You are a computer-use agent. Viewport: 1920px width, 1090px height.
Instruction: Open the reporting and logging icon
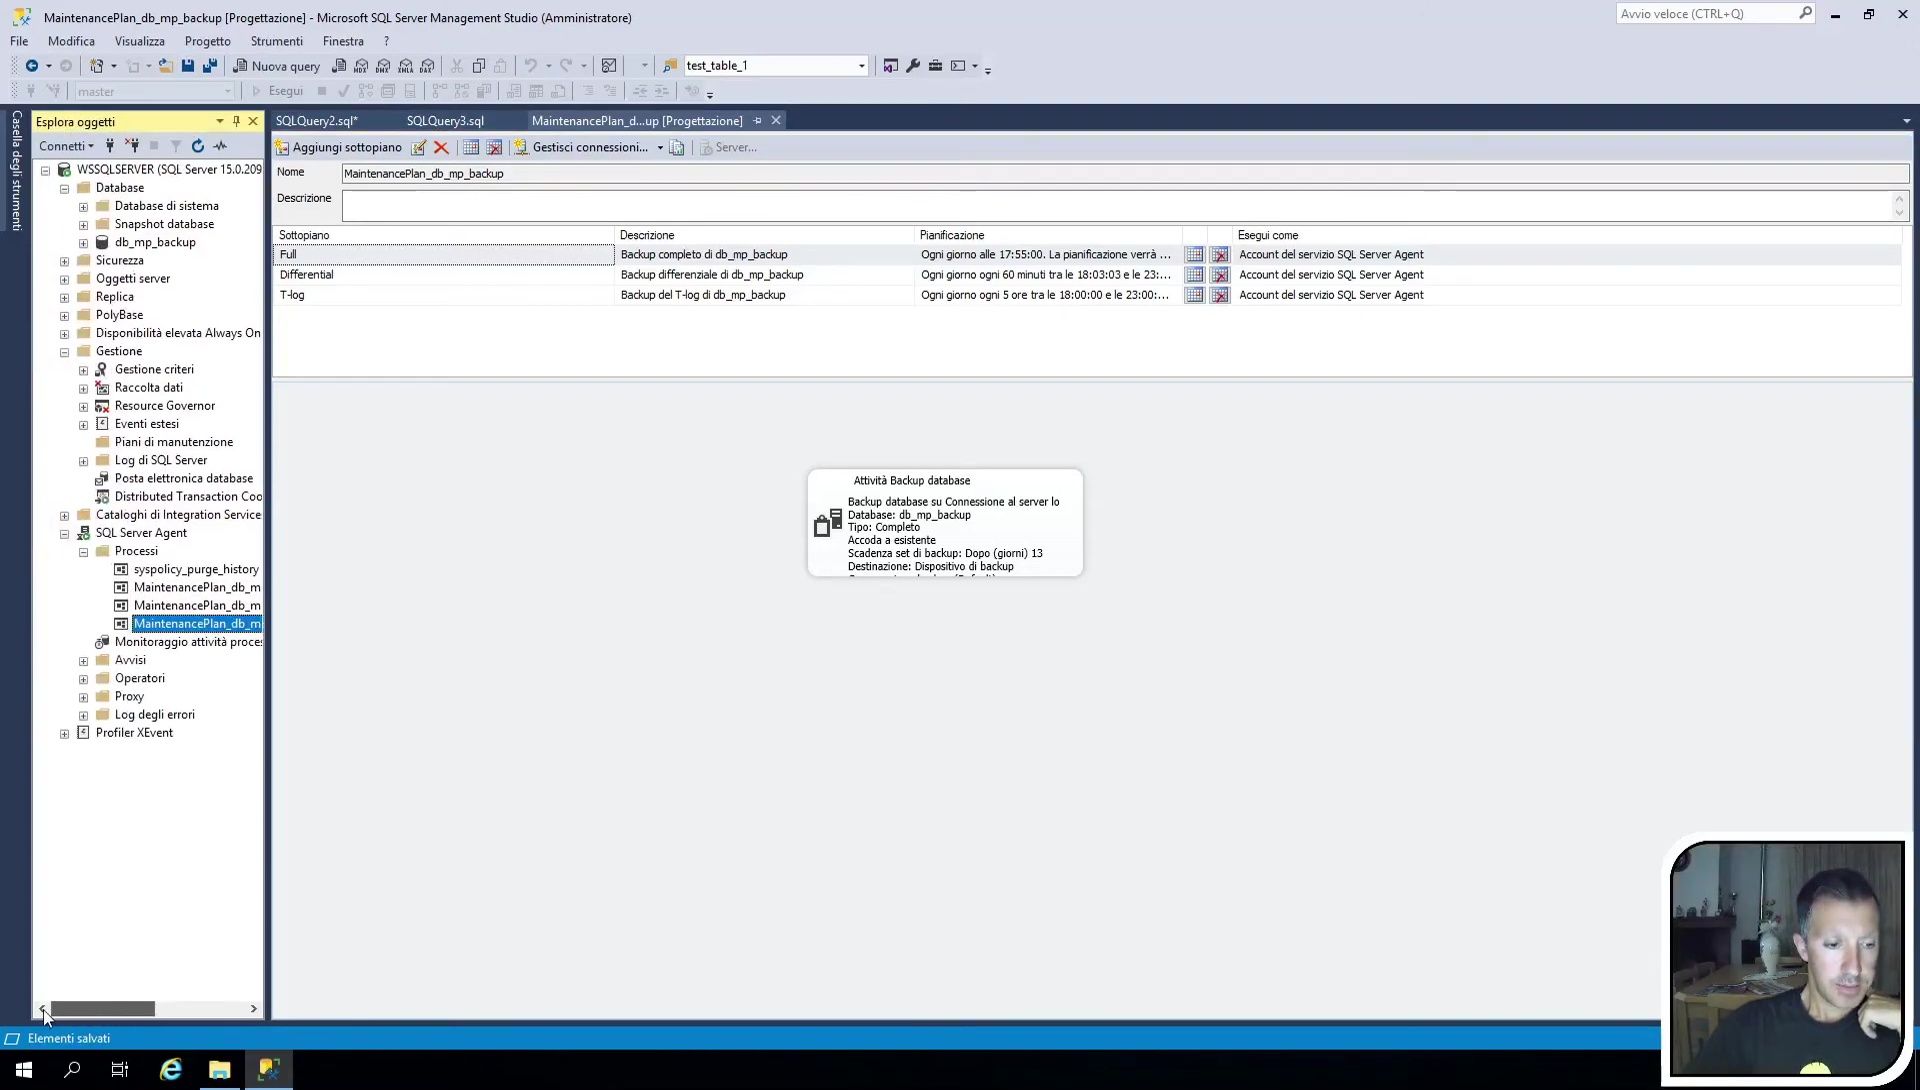pos(677,148)
